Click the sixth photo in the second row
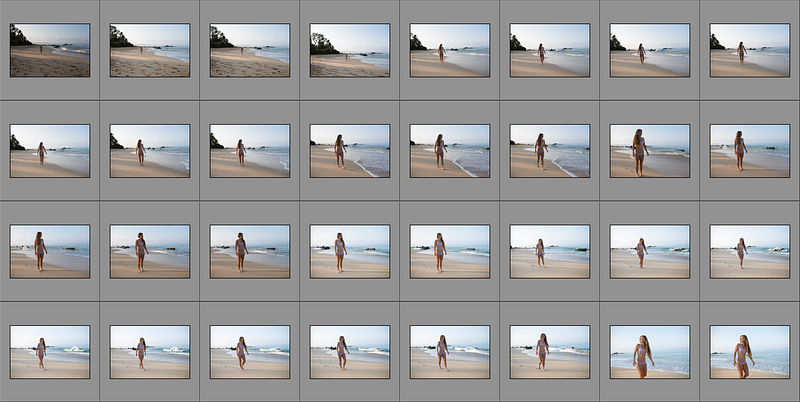This screenshot has width=800, height=402. point(550,151)
